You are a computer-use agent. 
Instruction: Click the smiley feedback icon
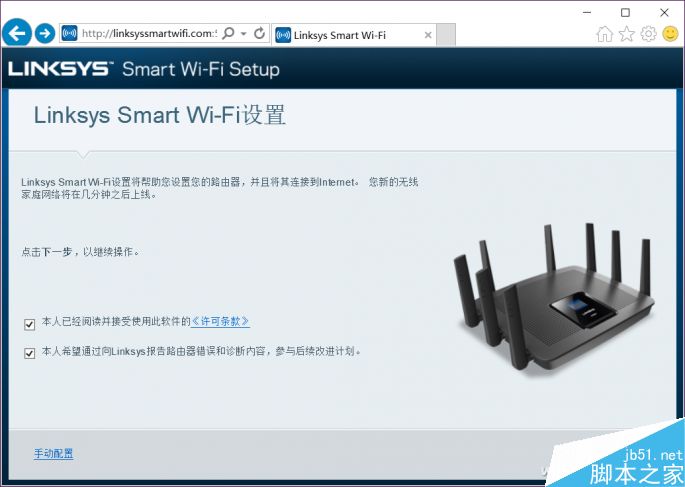(671, 34)
